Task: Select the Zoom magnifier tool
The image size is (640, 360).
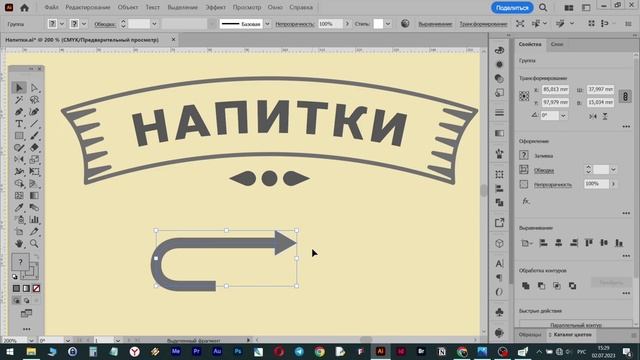Action: (x=34, y=244)
